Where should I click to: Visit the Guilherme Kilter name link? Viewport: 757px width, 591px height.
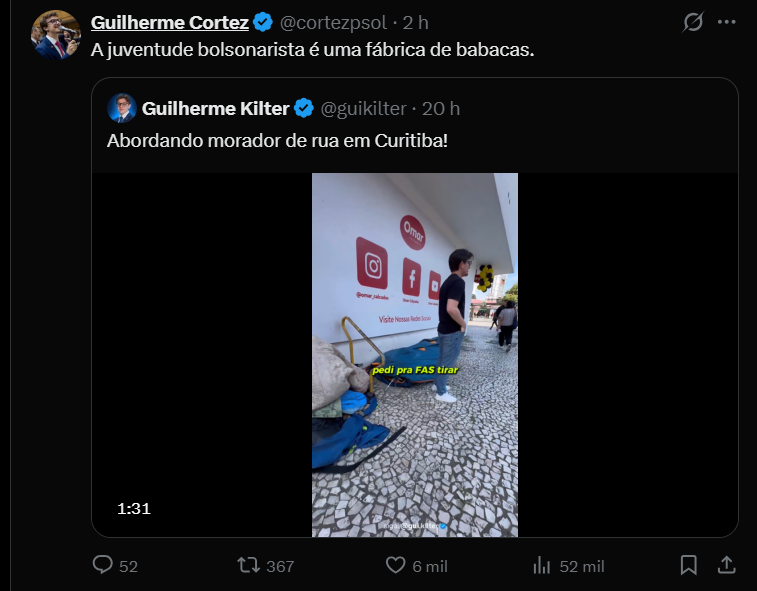click(214, 108)
